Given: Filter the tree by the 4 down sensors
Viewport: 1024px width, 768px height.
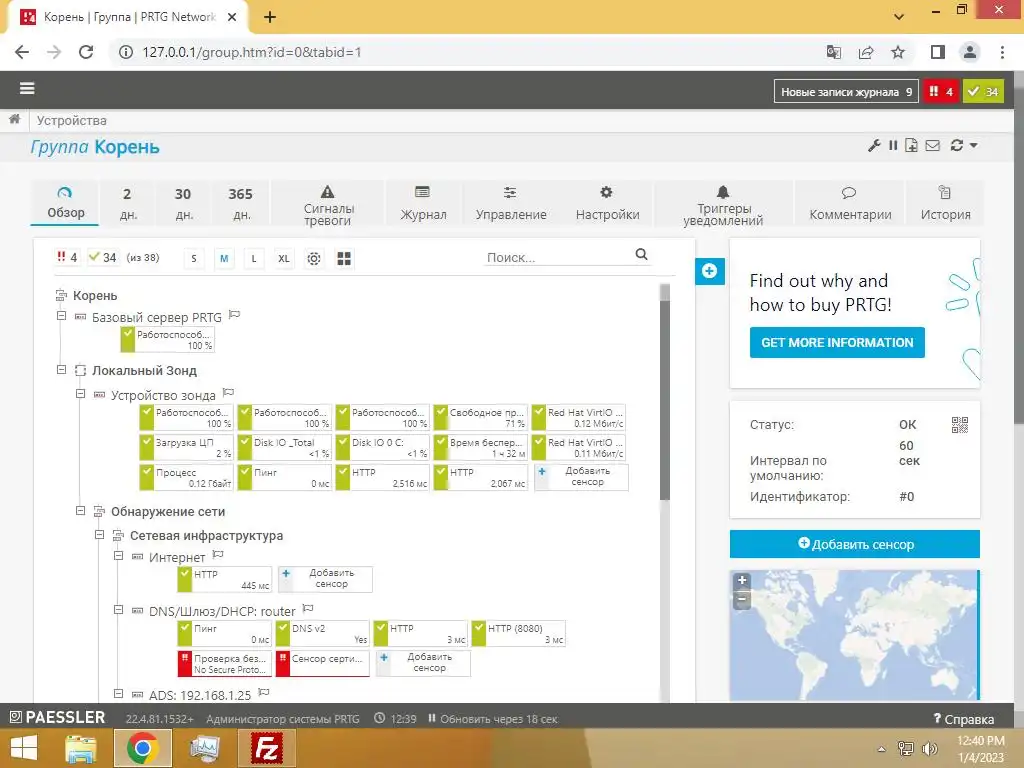Looking at the screenshot, I should coord(67,257).
